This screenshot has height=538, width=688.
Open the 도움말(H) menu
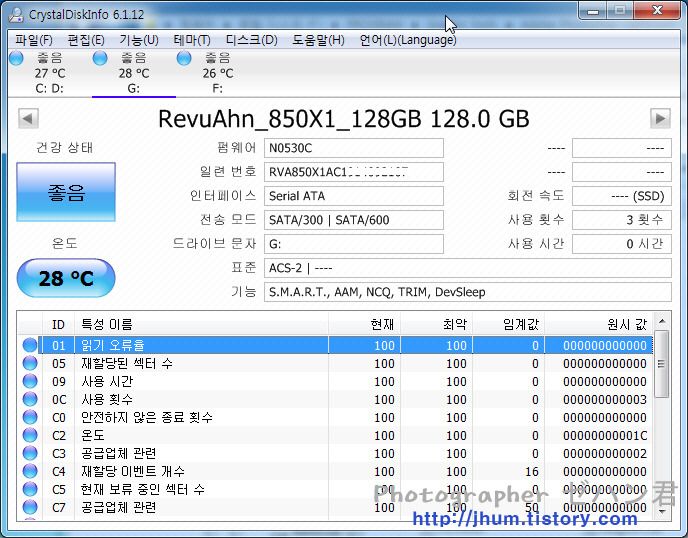pyautogui.click(x=318, y=40)
